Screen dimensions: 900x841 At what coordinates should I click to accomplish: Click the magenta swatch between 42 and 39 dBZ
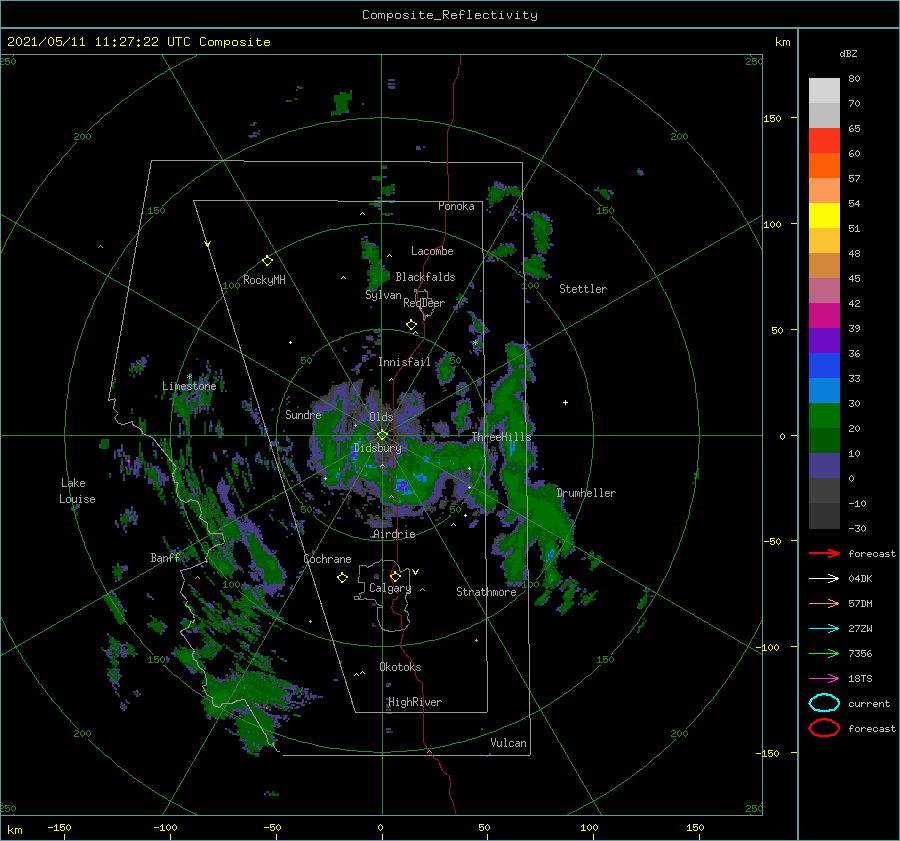point(824,316)
